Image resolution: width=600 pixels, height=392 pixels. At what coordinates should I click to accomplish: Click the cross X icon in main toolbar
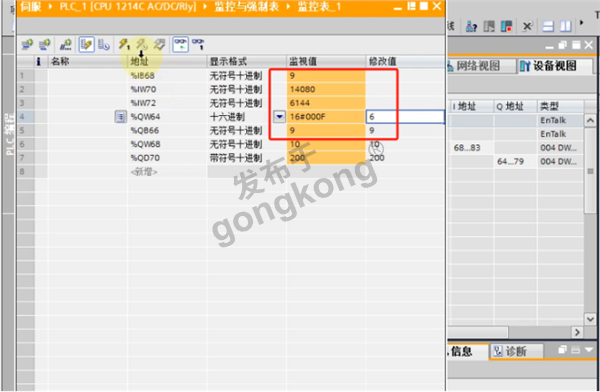click(527, 26)
